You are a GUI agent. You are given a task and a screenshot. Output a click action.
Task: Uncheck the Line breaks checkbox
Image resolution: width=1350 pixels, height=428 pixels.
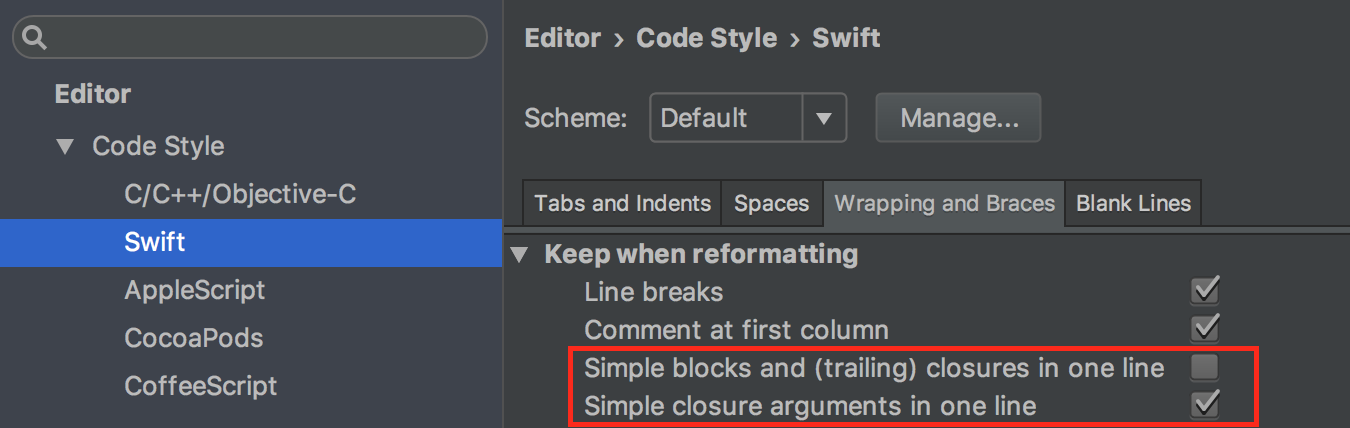[1205, 292]
